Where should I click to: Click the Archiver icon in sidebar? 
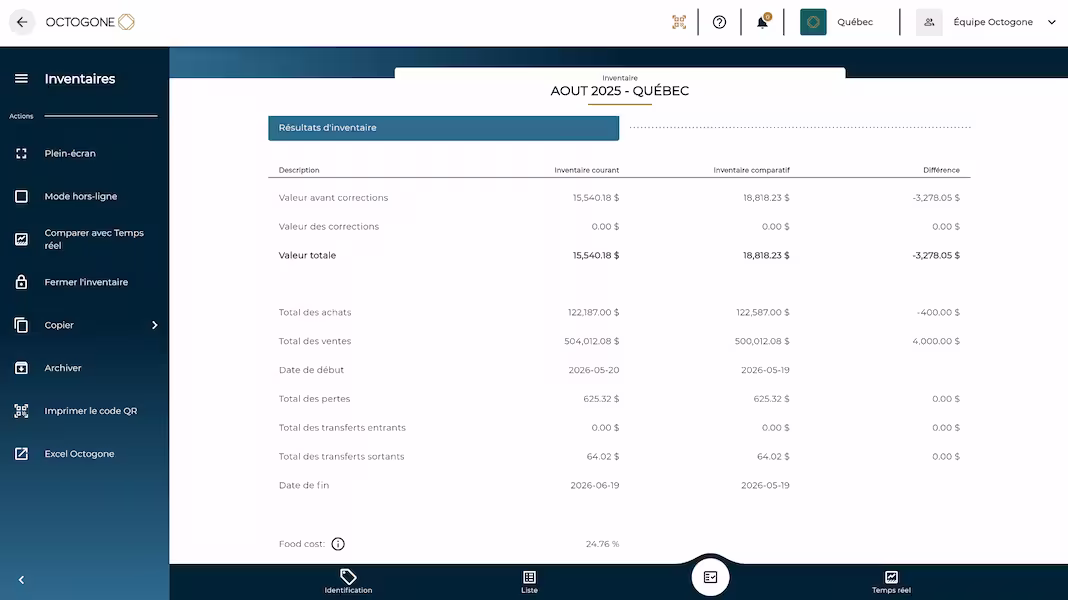21,368
